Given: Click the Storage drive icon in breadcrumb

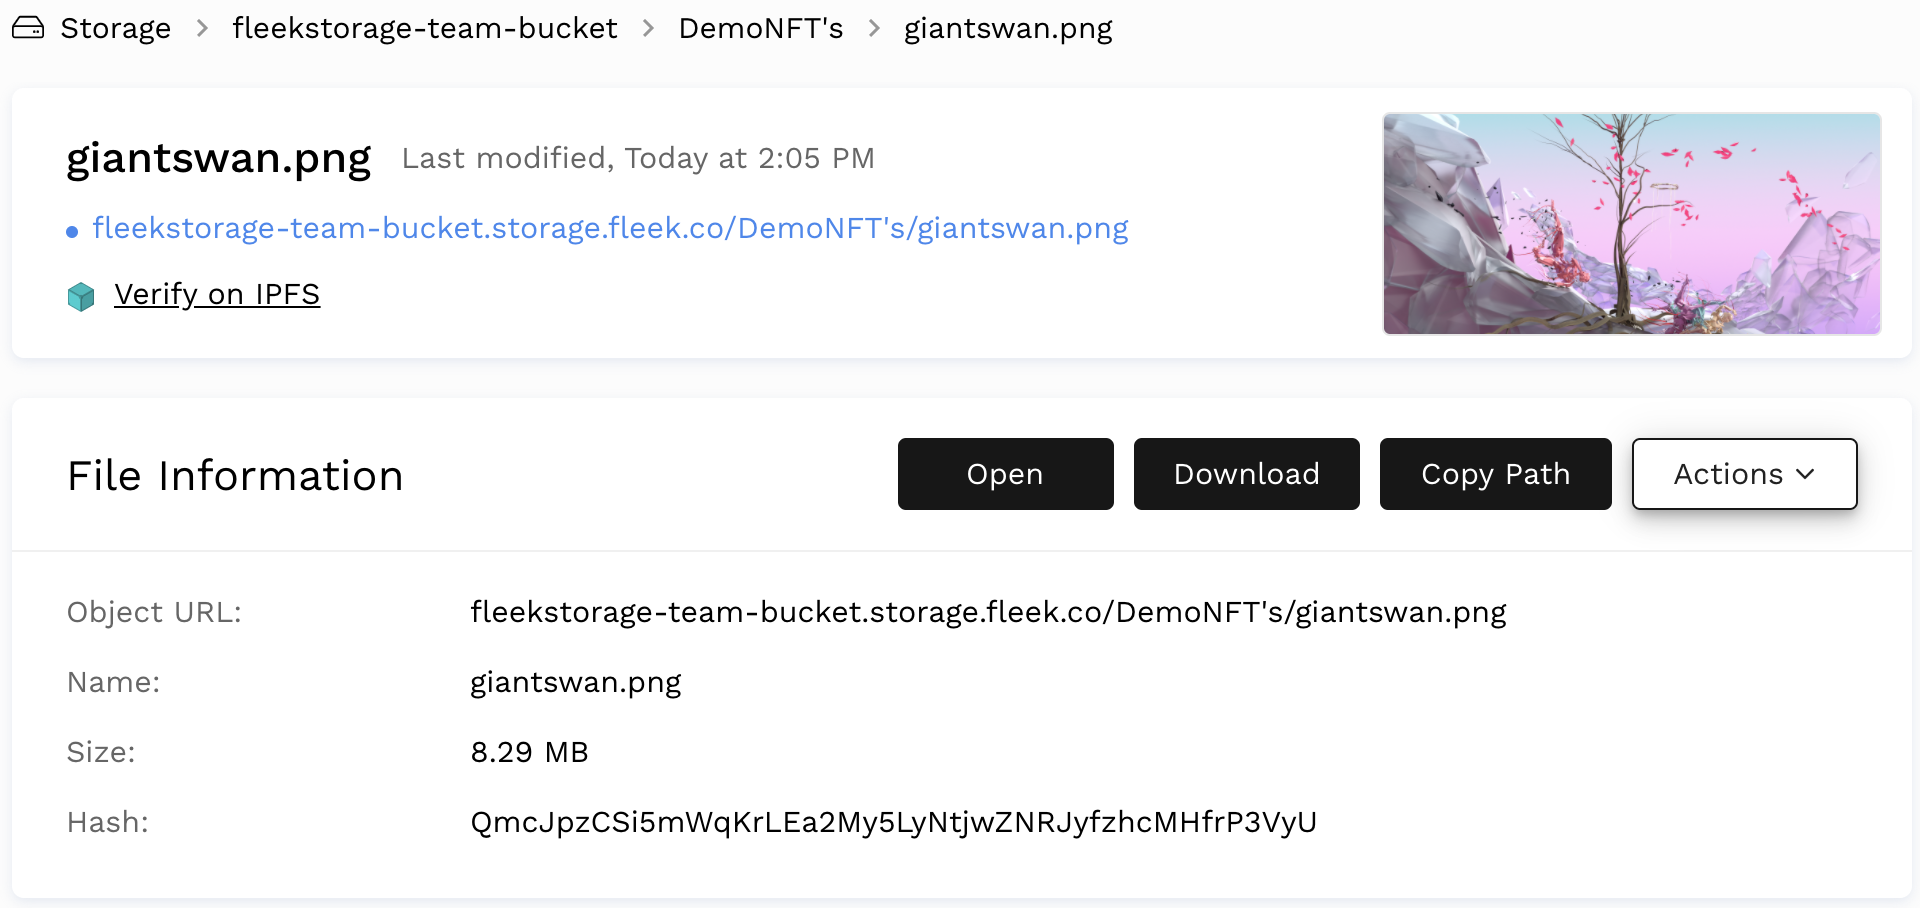Looking at the screenshot, I should click(28, 28).
